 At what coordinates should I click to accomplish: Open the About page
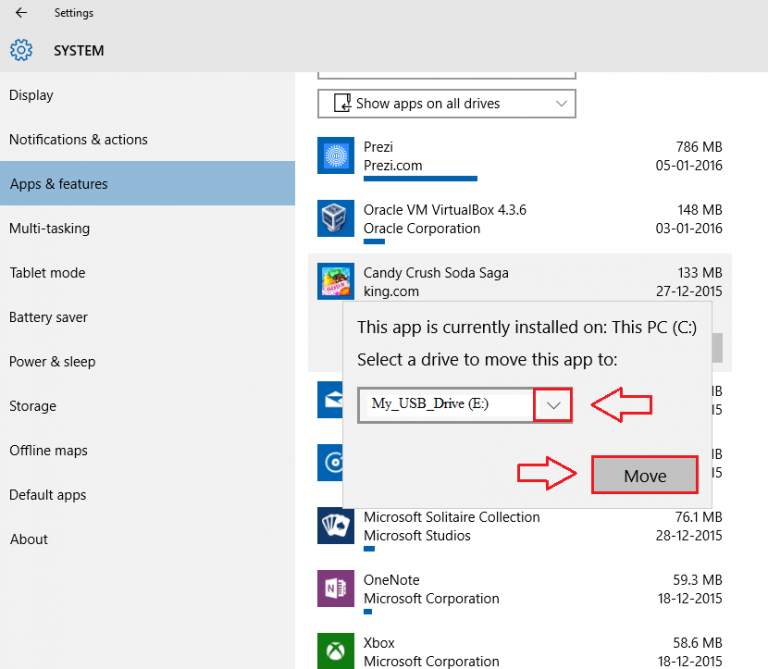(x=29, y=540)
